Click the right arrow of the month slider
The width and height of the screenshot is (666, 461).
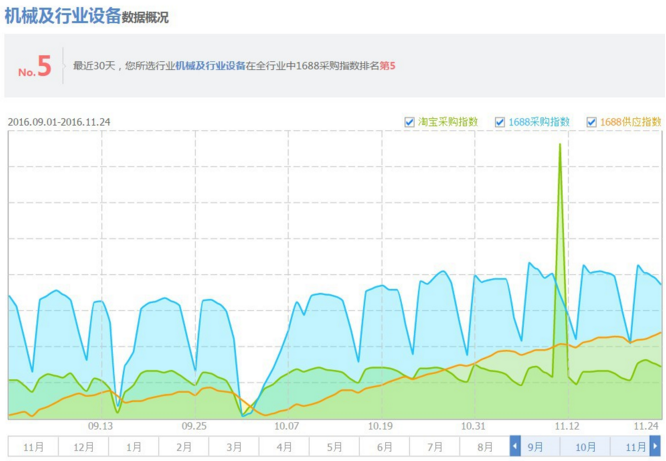pyautogui.click(x=655, y=447)
